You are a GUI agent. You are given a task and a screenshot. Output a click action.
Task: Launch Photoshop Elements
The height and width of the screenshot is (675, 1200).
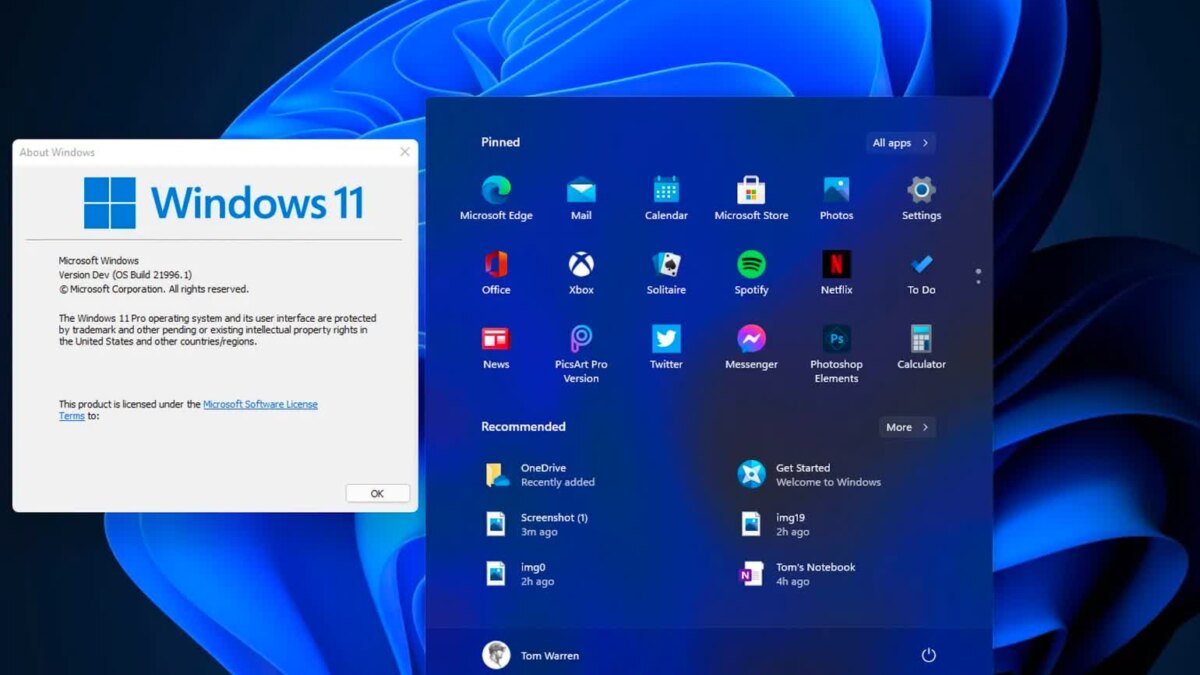coord(836,340)
